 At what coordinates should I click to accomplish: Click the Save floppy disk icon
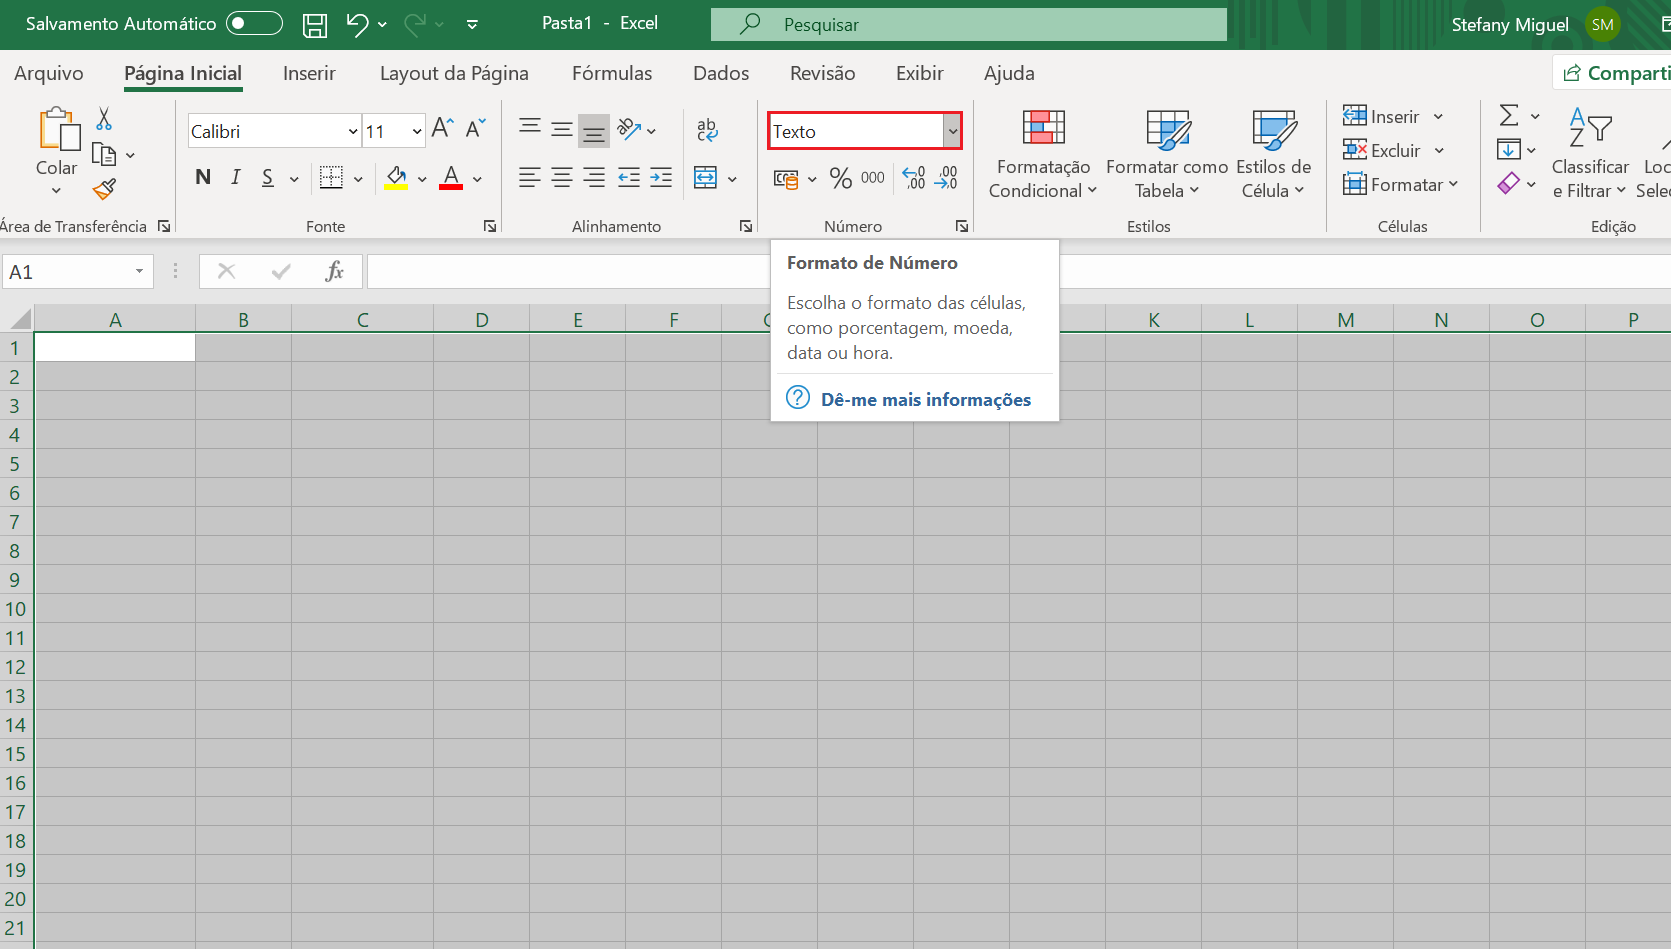pyautogui.click(x=315, y=25)
